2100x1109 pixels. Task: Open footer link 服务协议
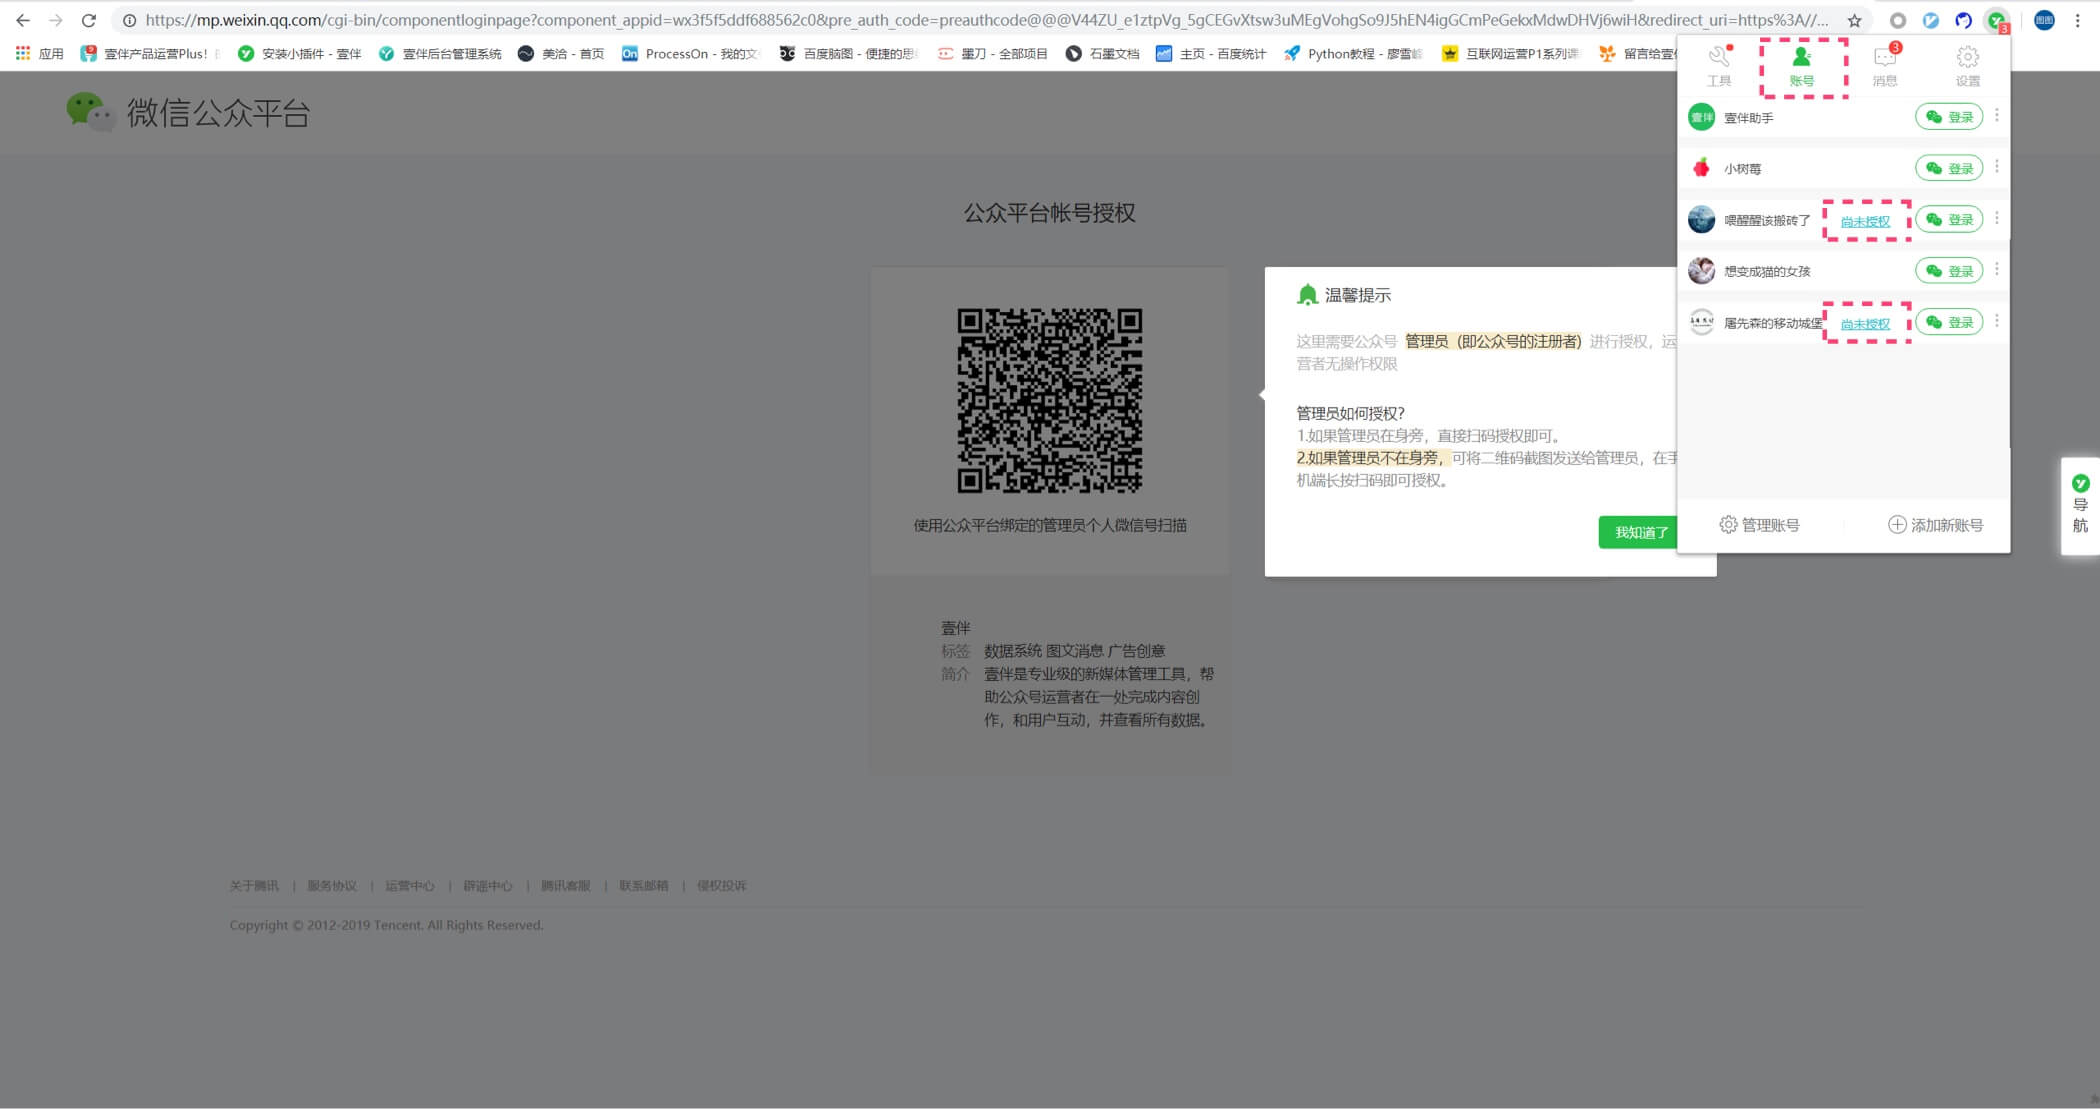point(332,886)
